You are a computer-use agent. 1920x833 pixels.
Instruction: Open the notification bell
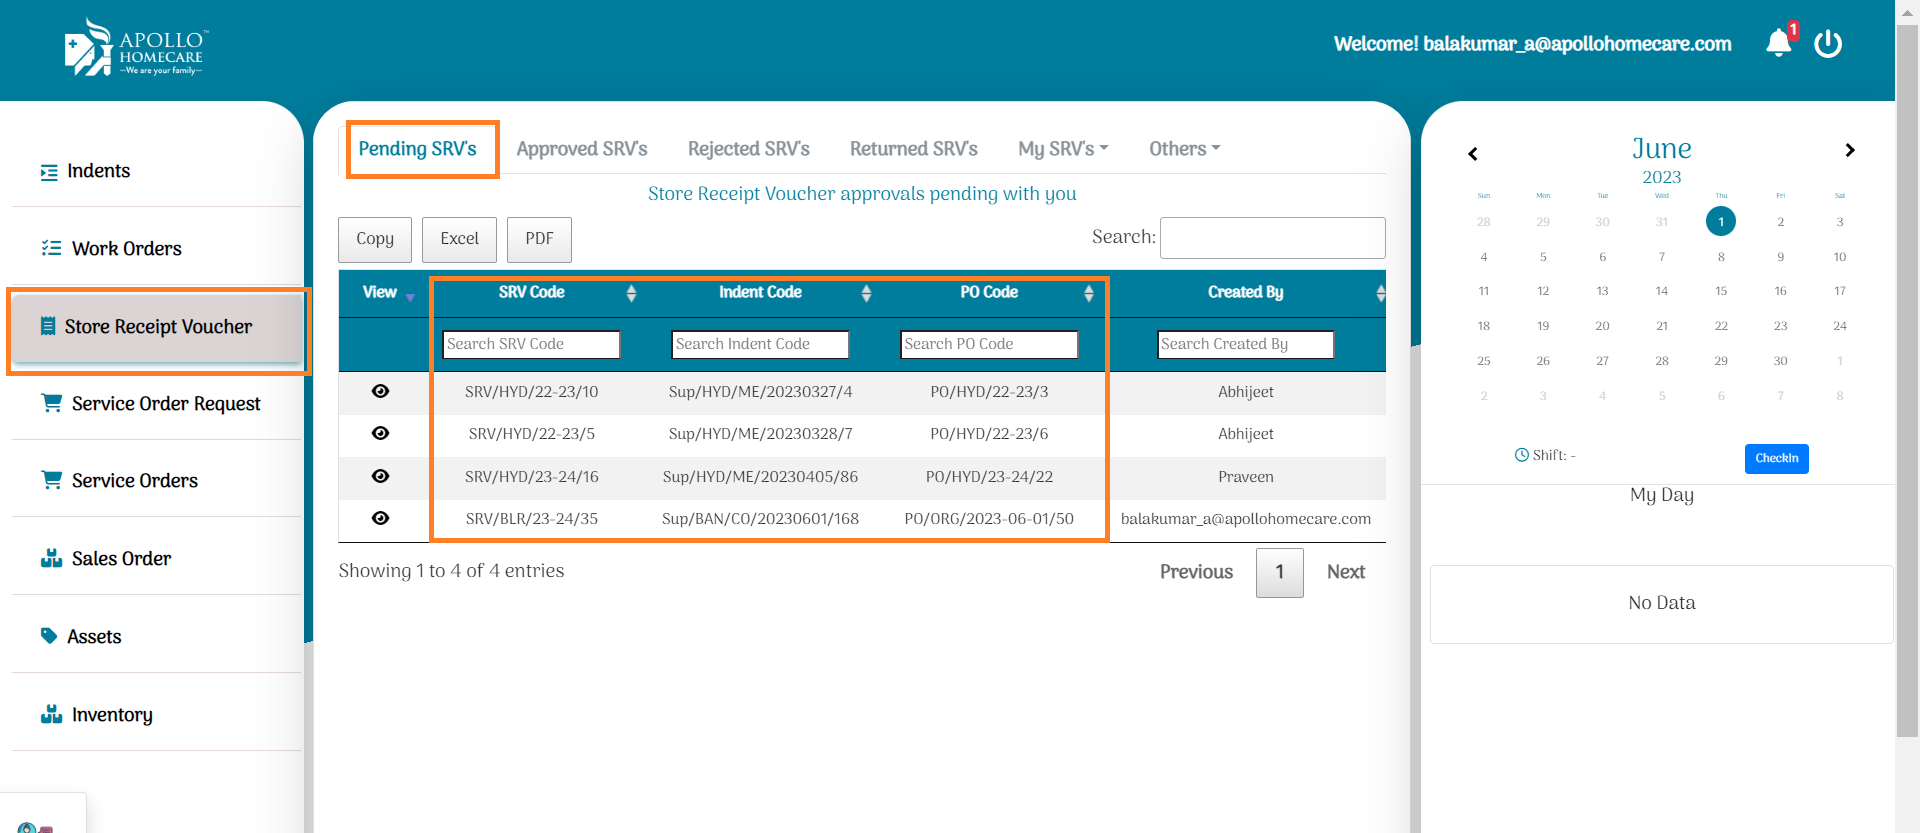tap(1779, 42)
